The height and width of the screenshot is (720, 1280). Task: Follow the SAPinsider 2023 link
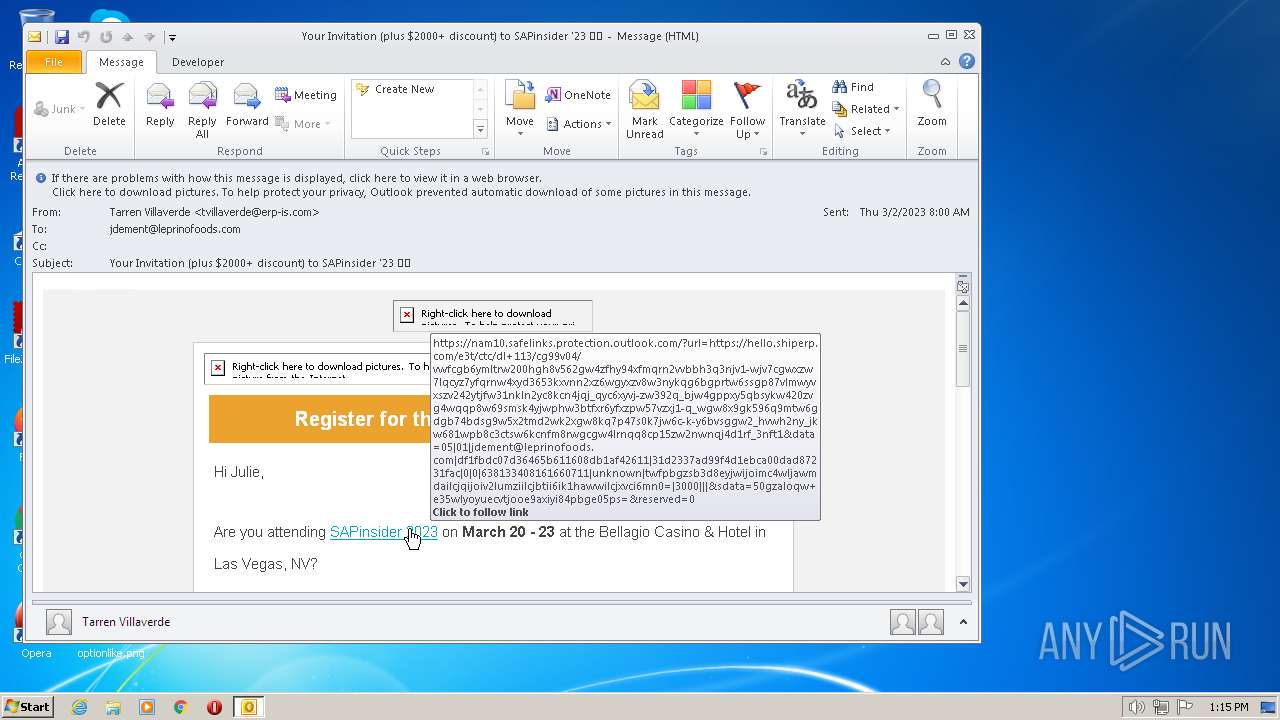[384, 532]
